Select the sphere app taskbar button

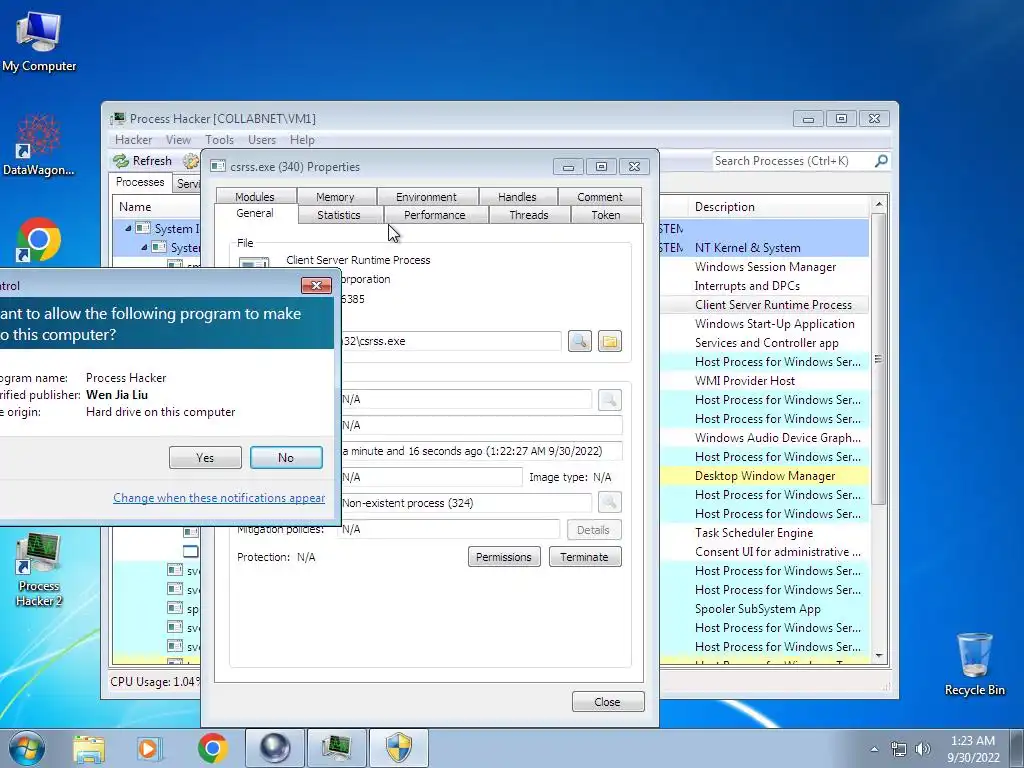[x=274, y=748]
